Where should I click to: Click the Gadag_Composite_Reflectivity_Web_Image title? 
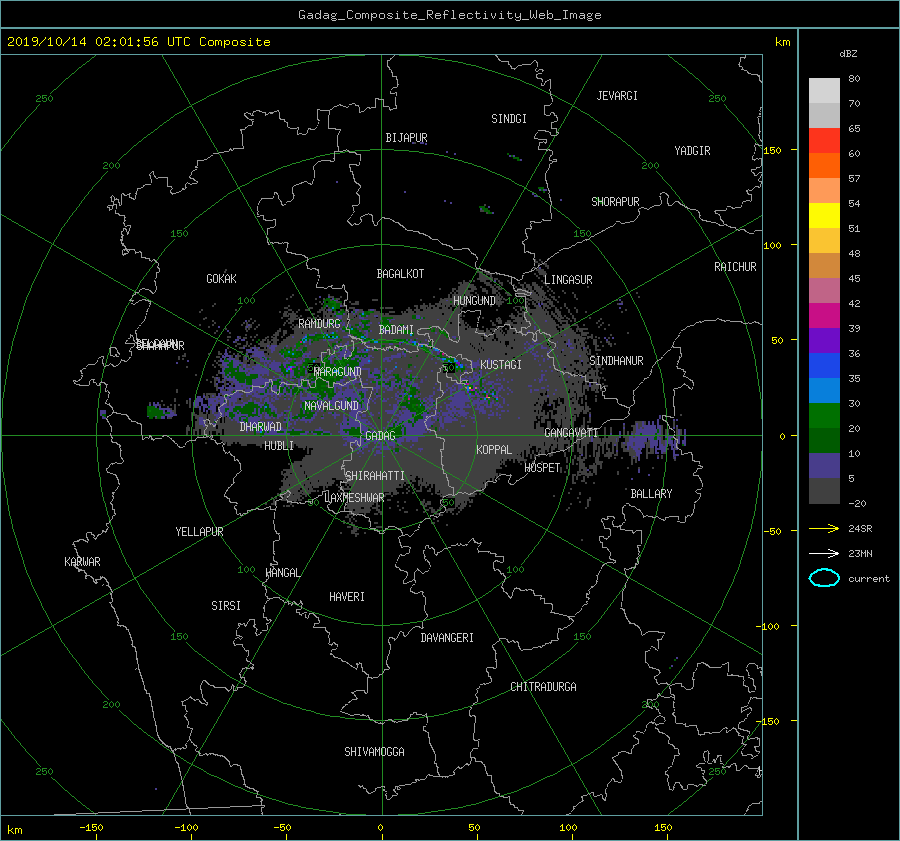coord(449,15)
